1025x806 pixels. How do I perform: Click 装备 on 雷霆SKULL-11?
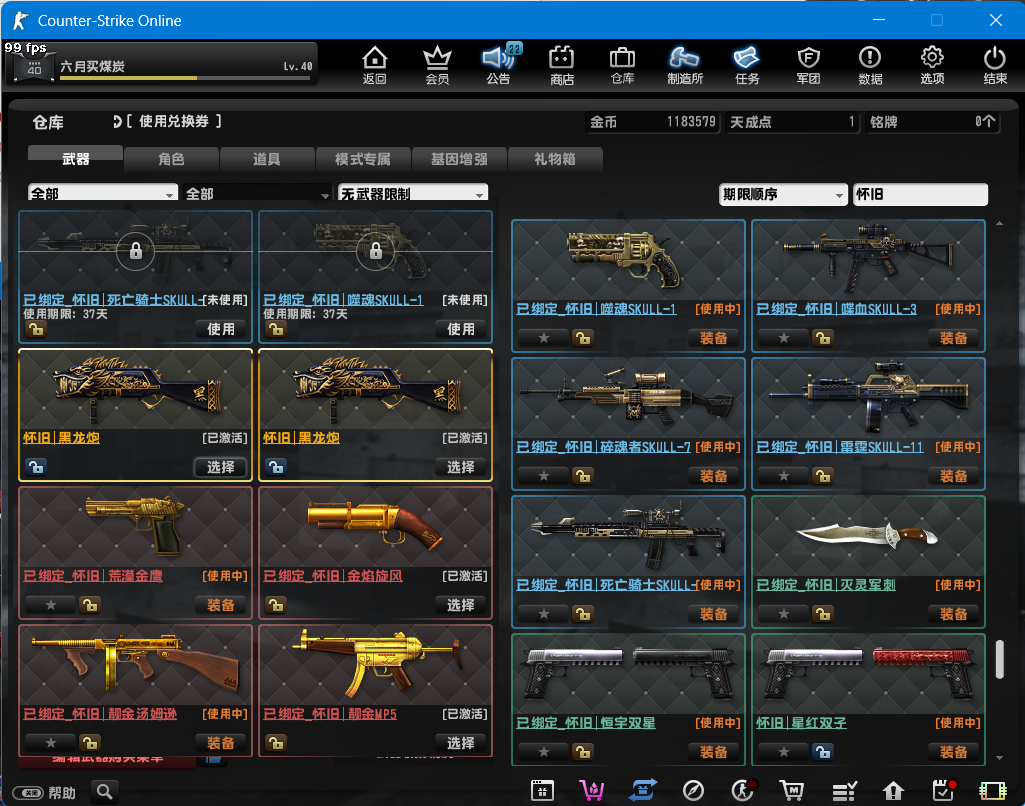[x=953, y=476]
